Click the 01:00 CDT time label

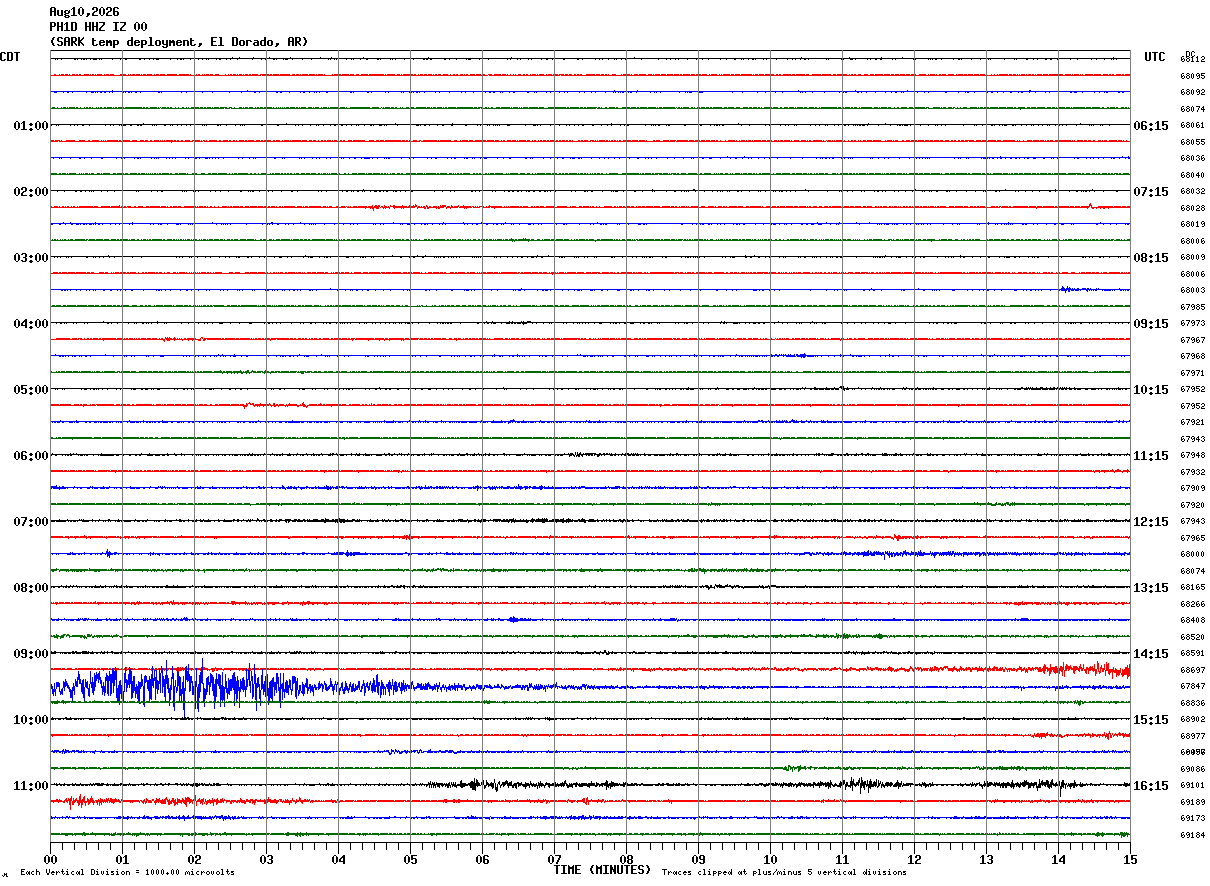click(x=30, y=126)
